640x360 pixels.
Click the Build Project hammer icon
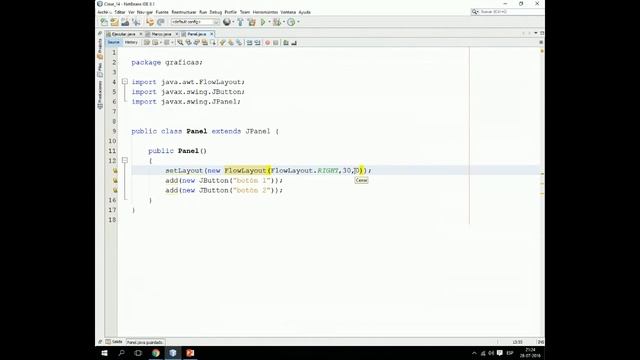240,22
